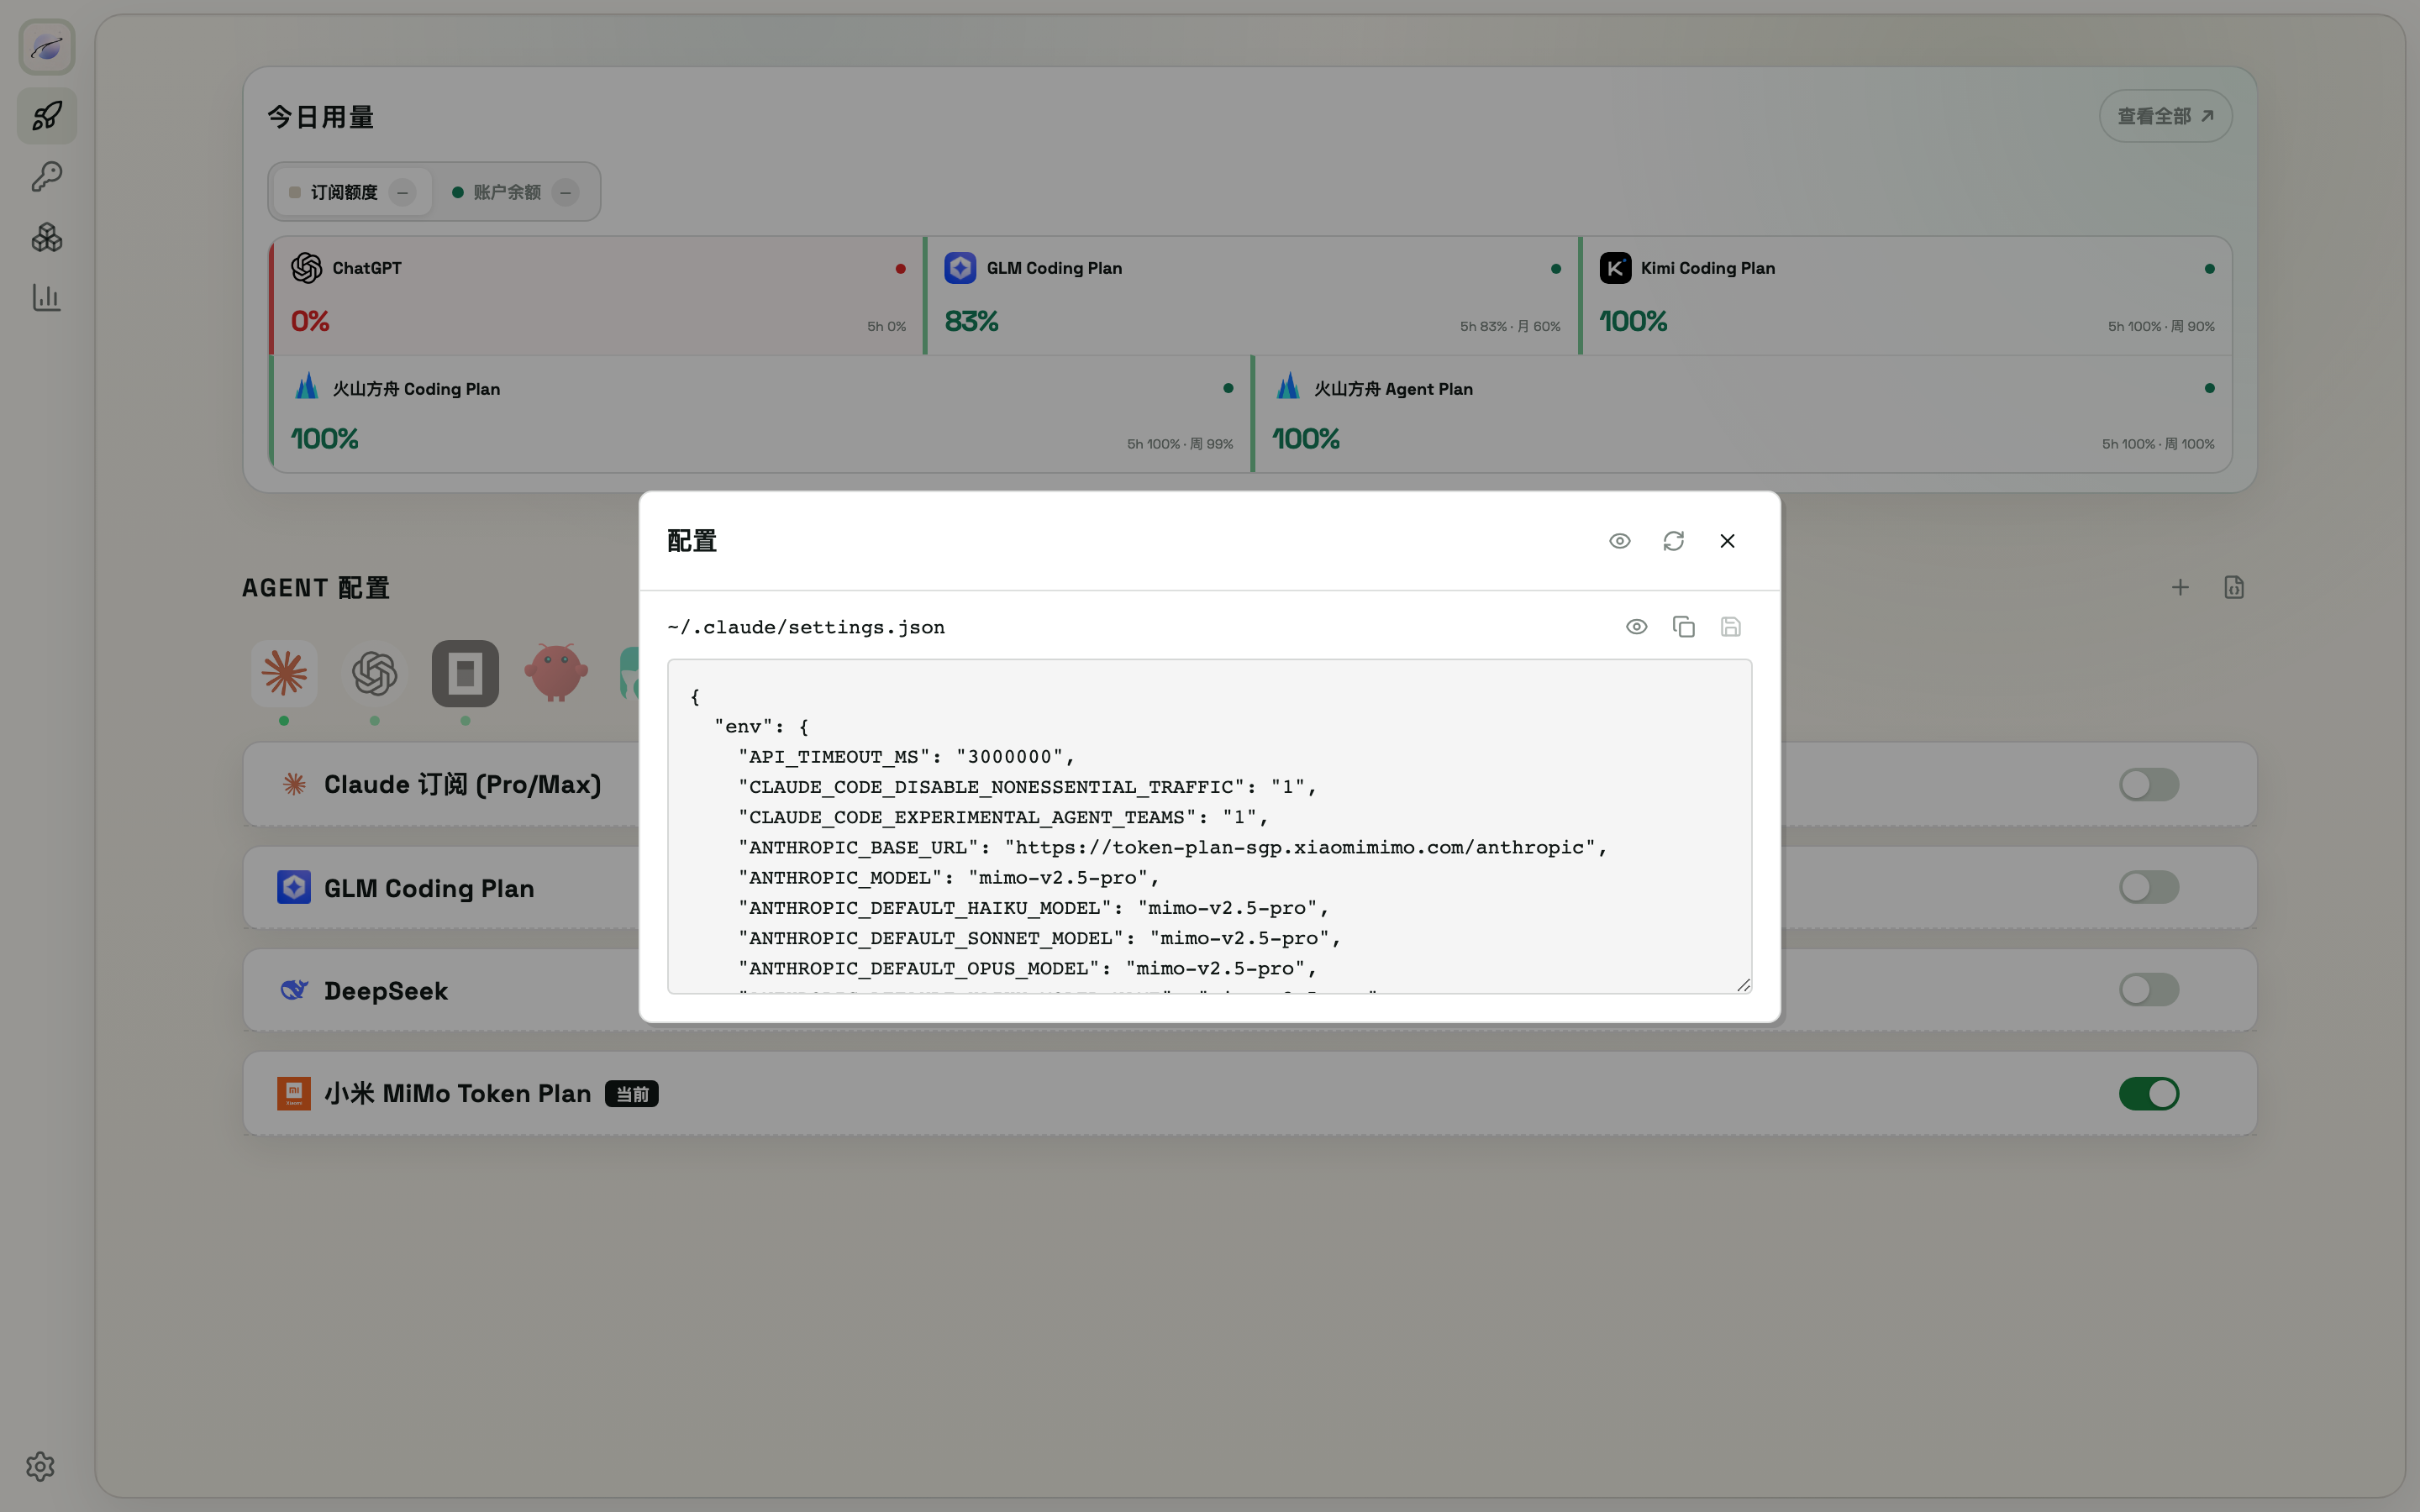Save settings.json file icon
This screenshot has height=1512, width=2420.
tap(1731, 627)
